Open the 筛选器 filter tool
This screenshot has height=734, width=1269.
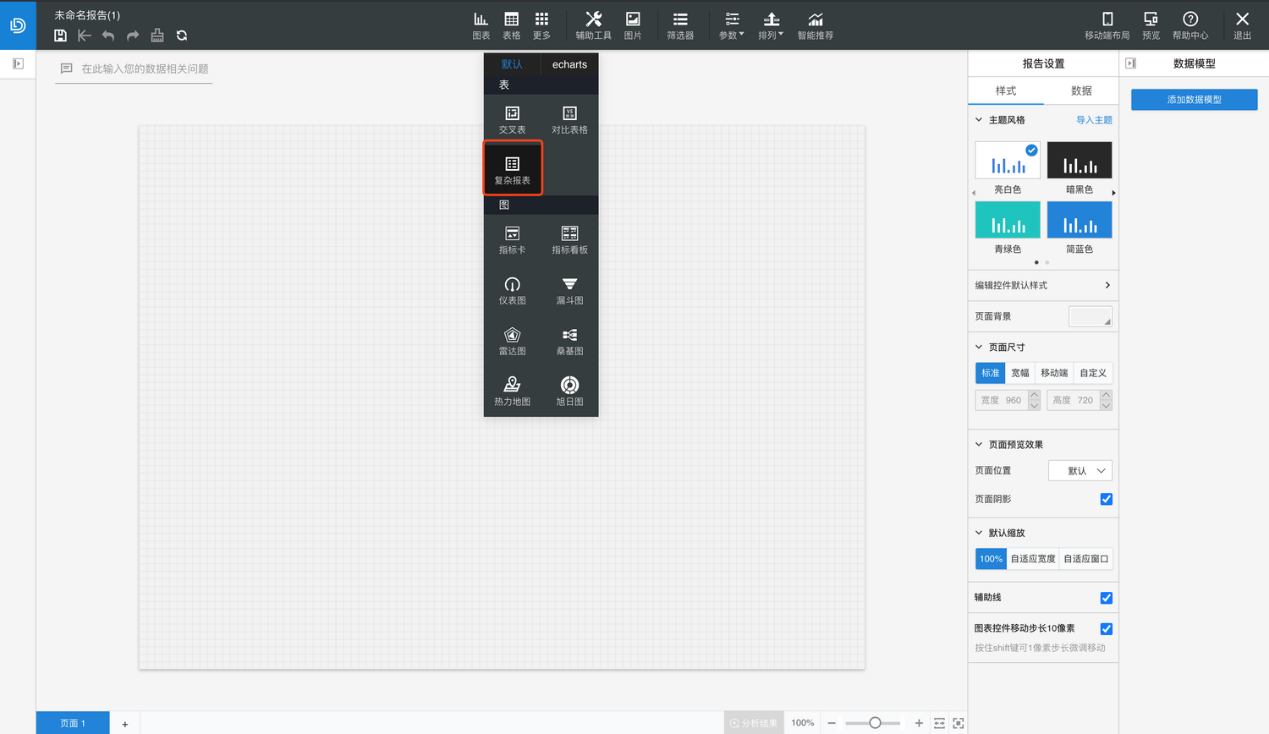point(680,25)
